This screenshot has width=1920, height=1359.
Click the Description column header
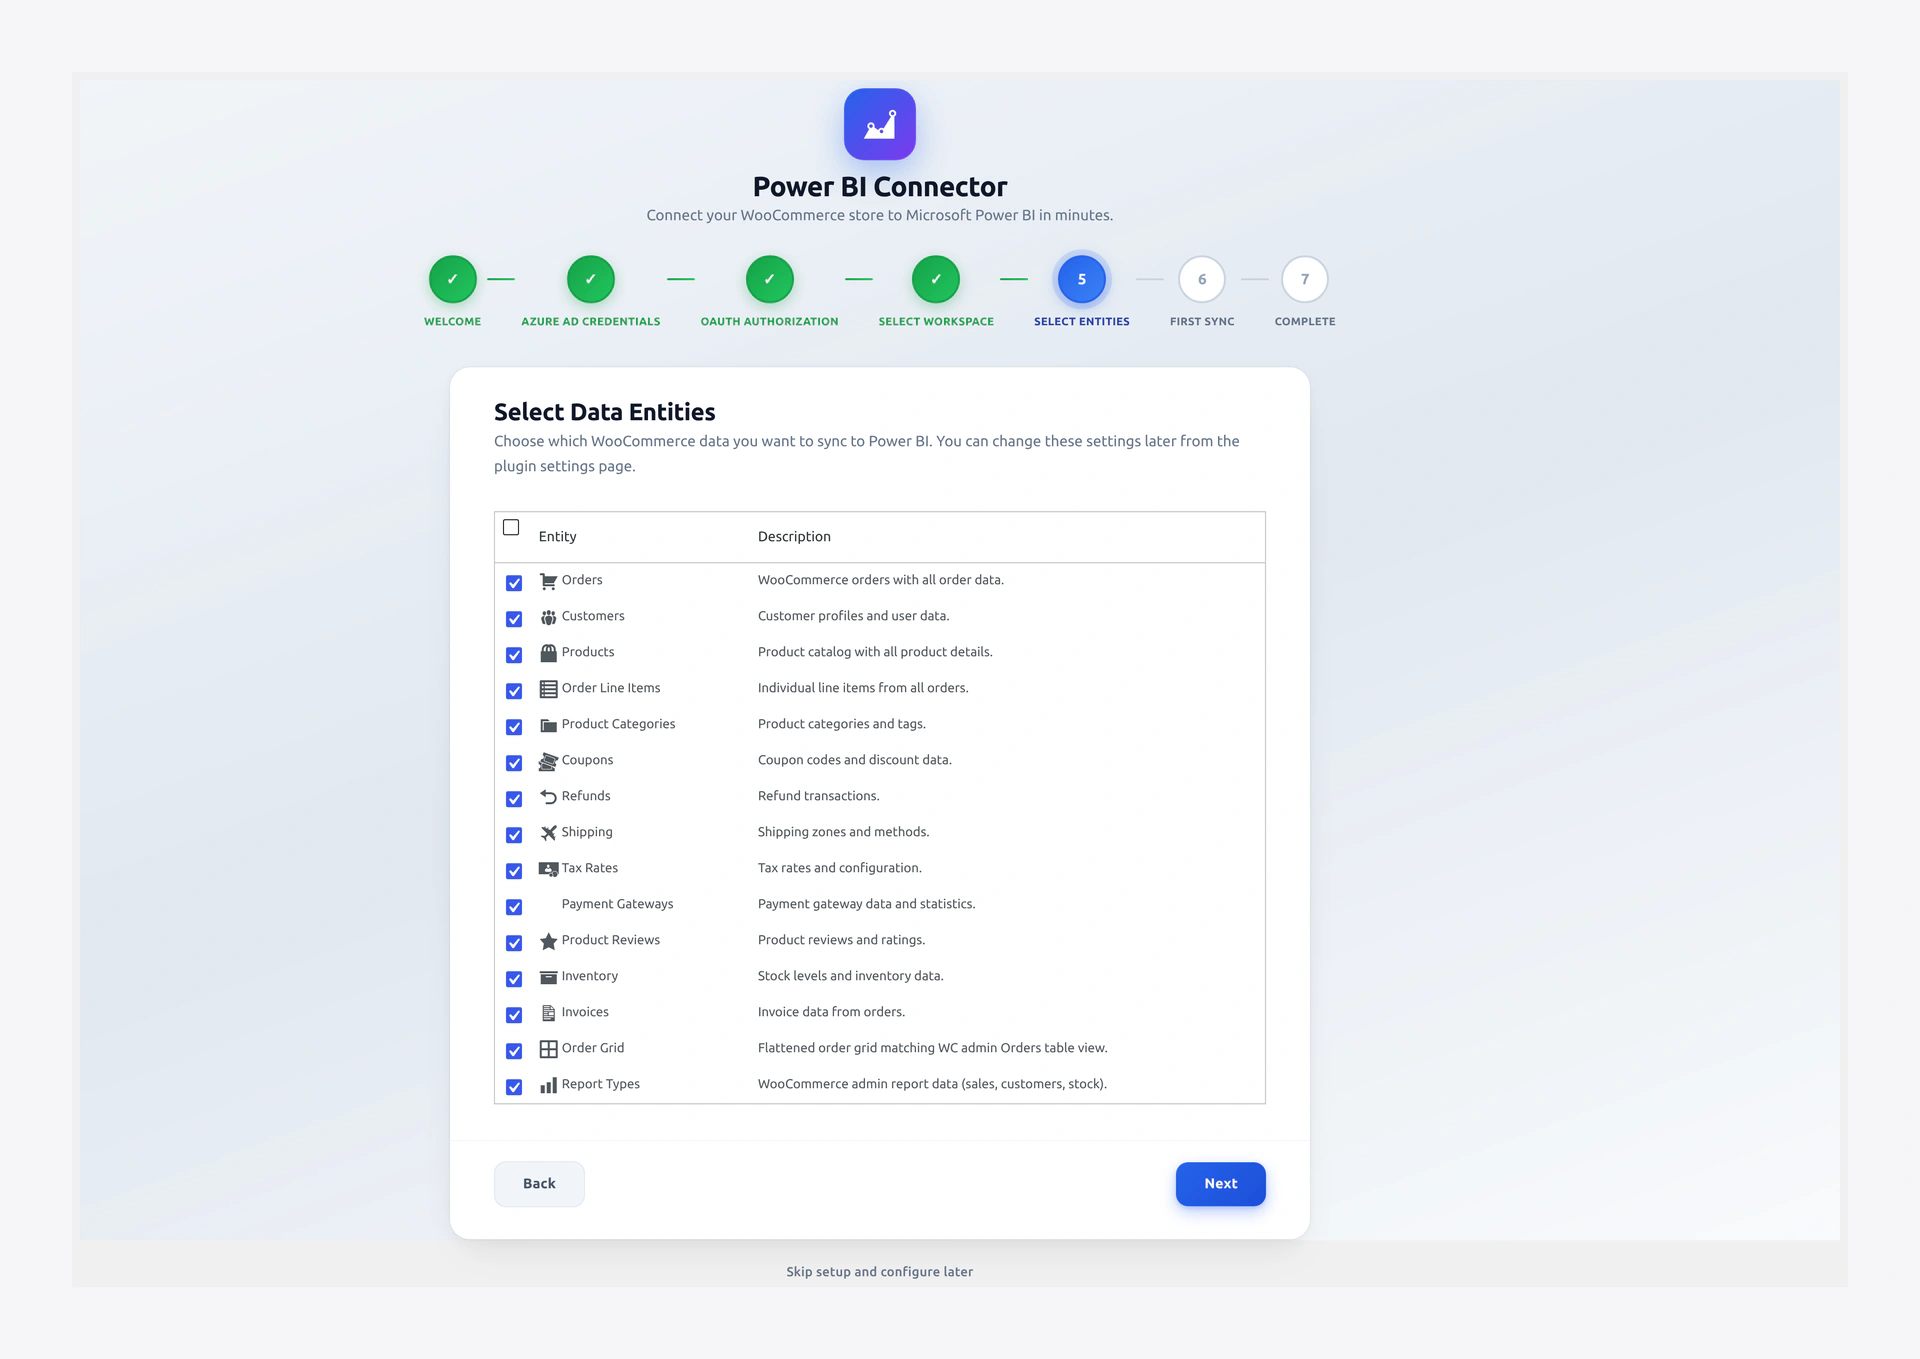(794, 537)
